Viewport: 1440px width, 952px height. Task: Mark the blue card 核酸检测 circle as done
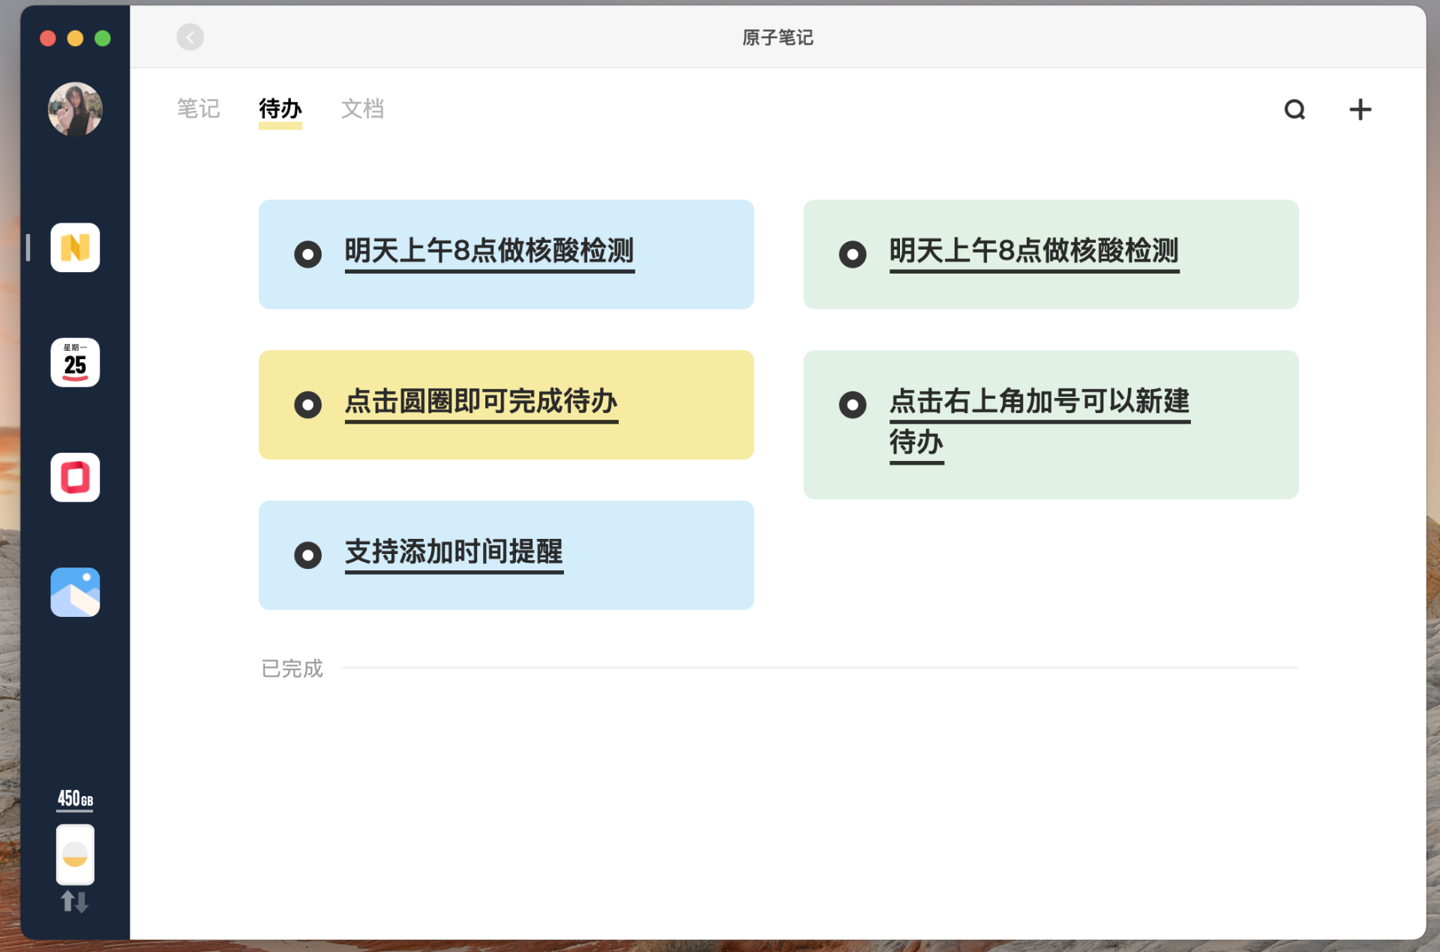tap(308, 254)
